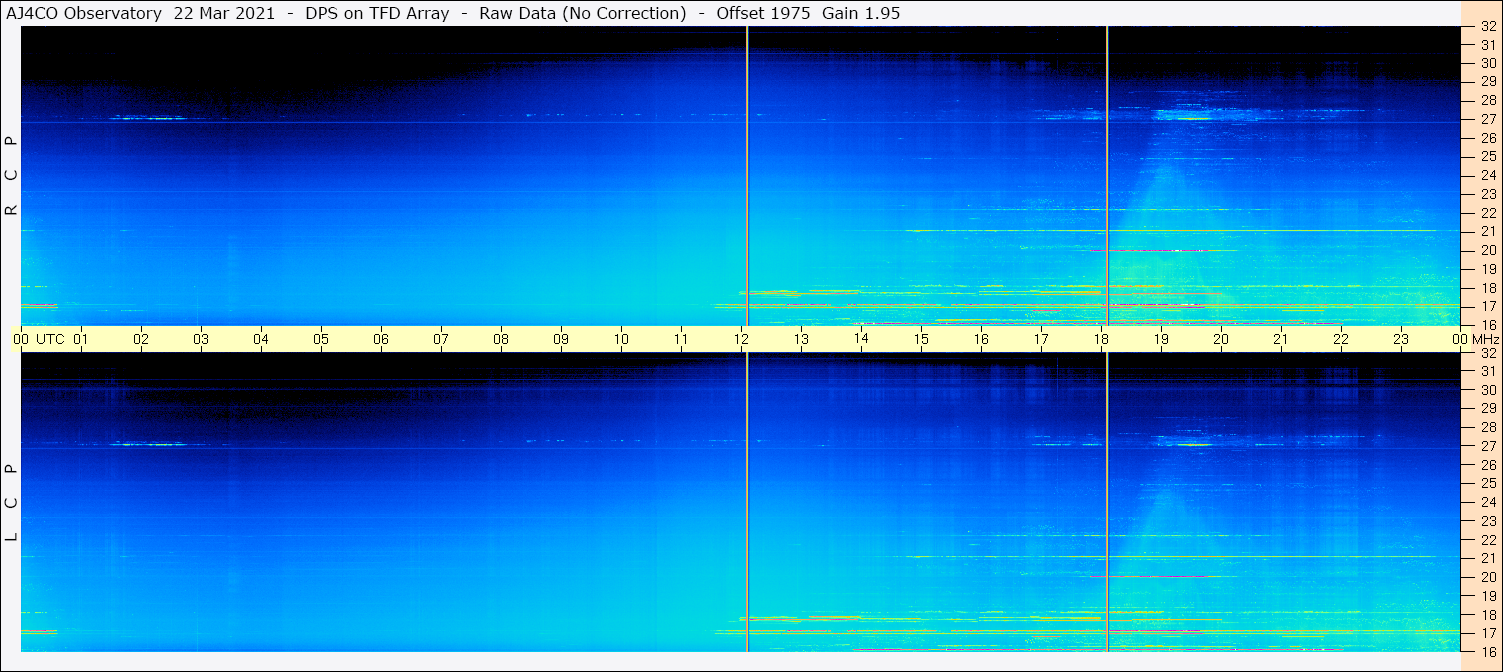Select hour 11 on the UTC axis
The image size is (1503, 672).
tap(681, 339)
